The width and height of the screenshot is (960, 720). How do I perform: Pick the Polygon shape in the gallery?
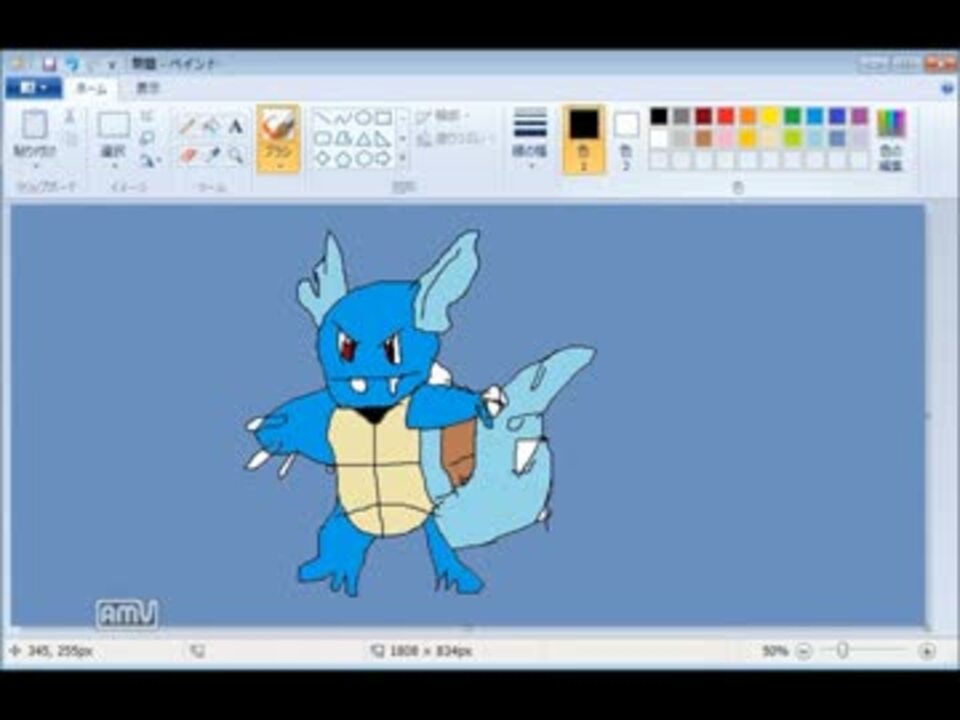coord(343,138)
